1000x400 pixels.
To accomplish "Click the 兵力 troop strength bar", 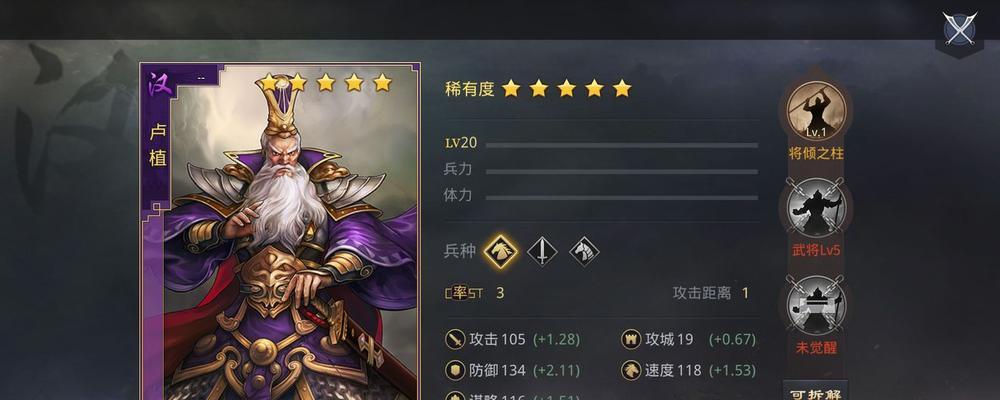I will pyautogui.click(x=622, y=172).
